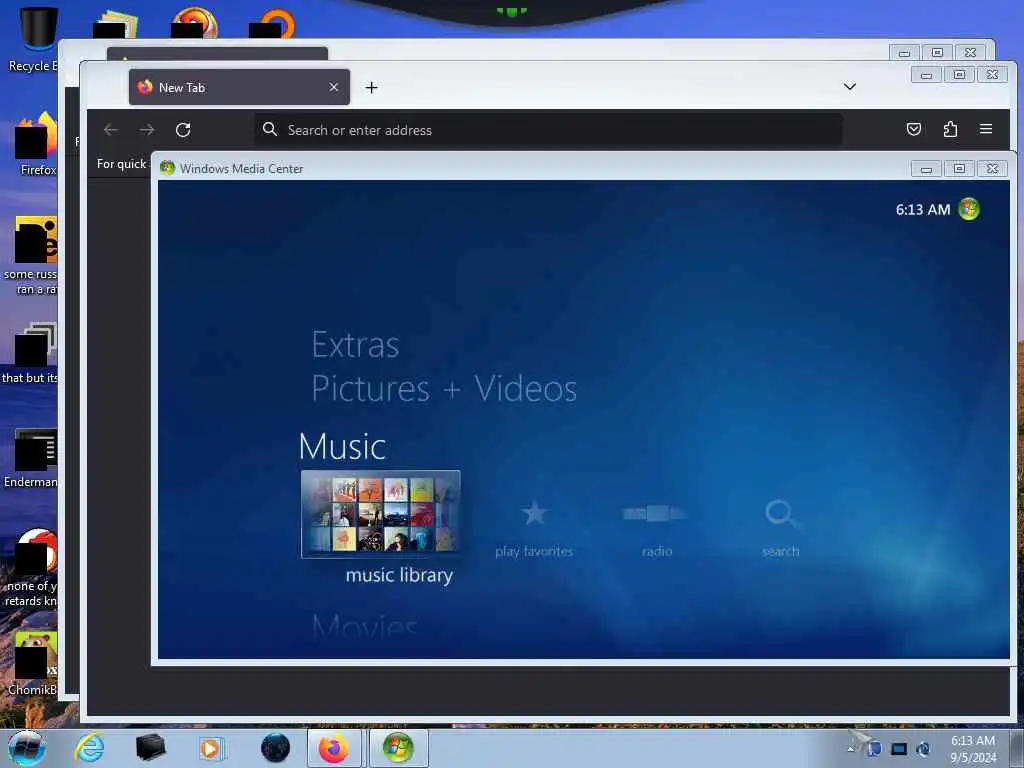
Task: Select the New Tab tab in Firefox
Action: pos(239,87)
